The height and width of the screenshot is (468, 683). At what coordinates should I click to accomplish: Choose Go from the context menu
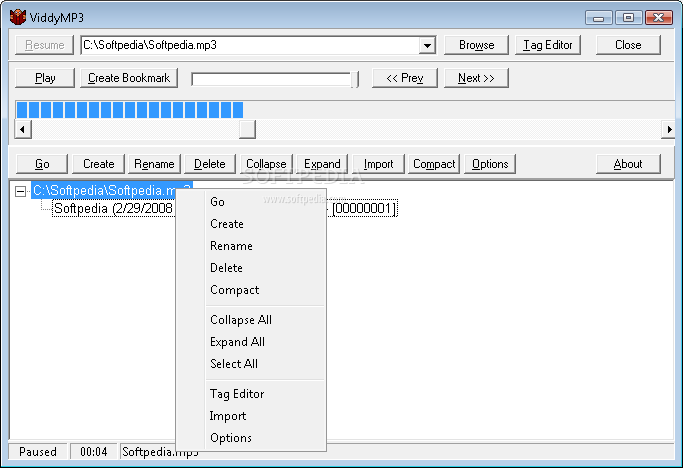pos(266,202)
